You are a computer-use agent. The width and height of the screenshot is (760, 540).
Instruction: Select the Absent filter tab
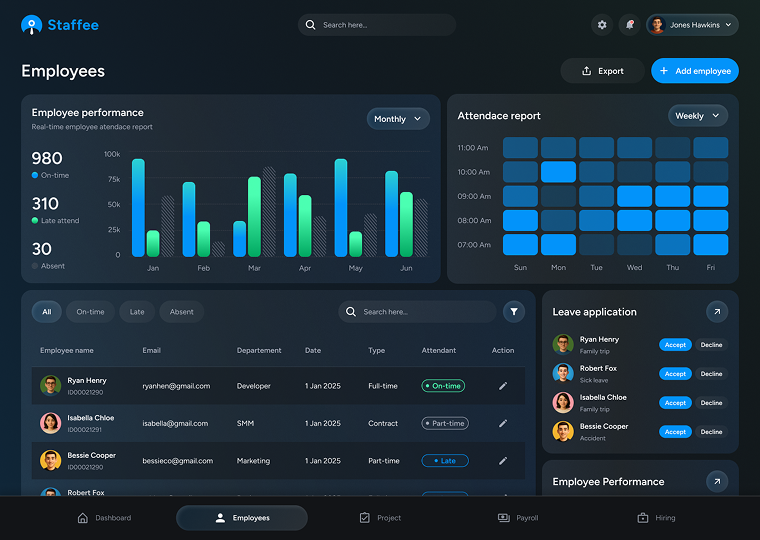pos(181,312)
